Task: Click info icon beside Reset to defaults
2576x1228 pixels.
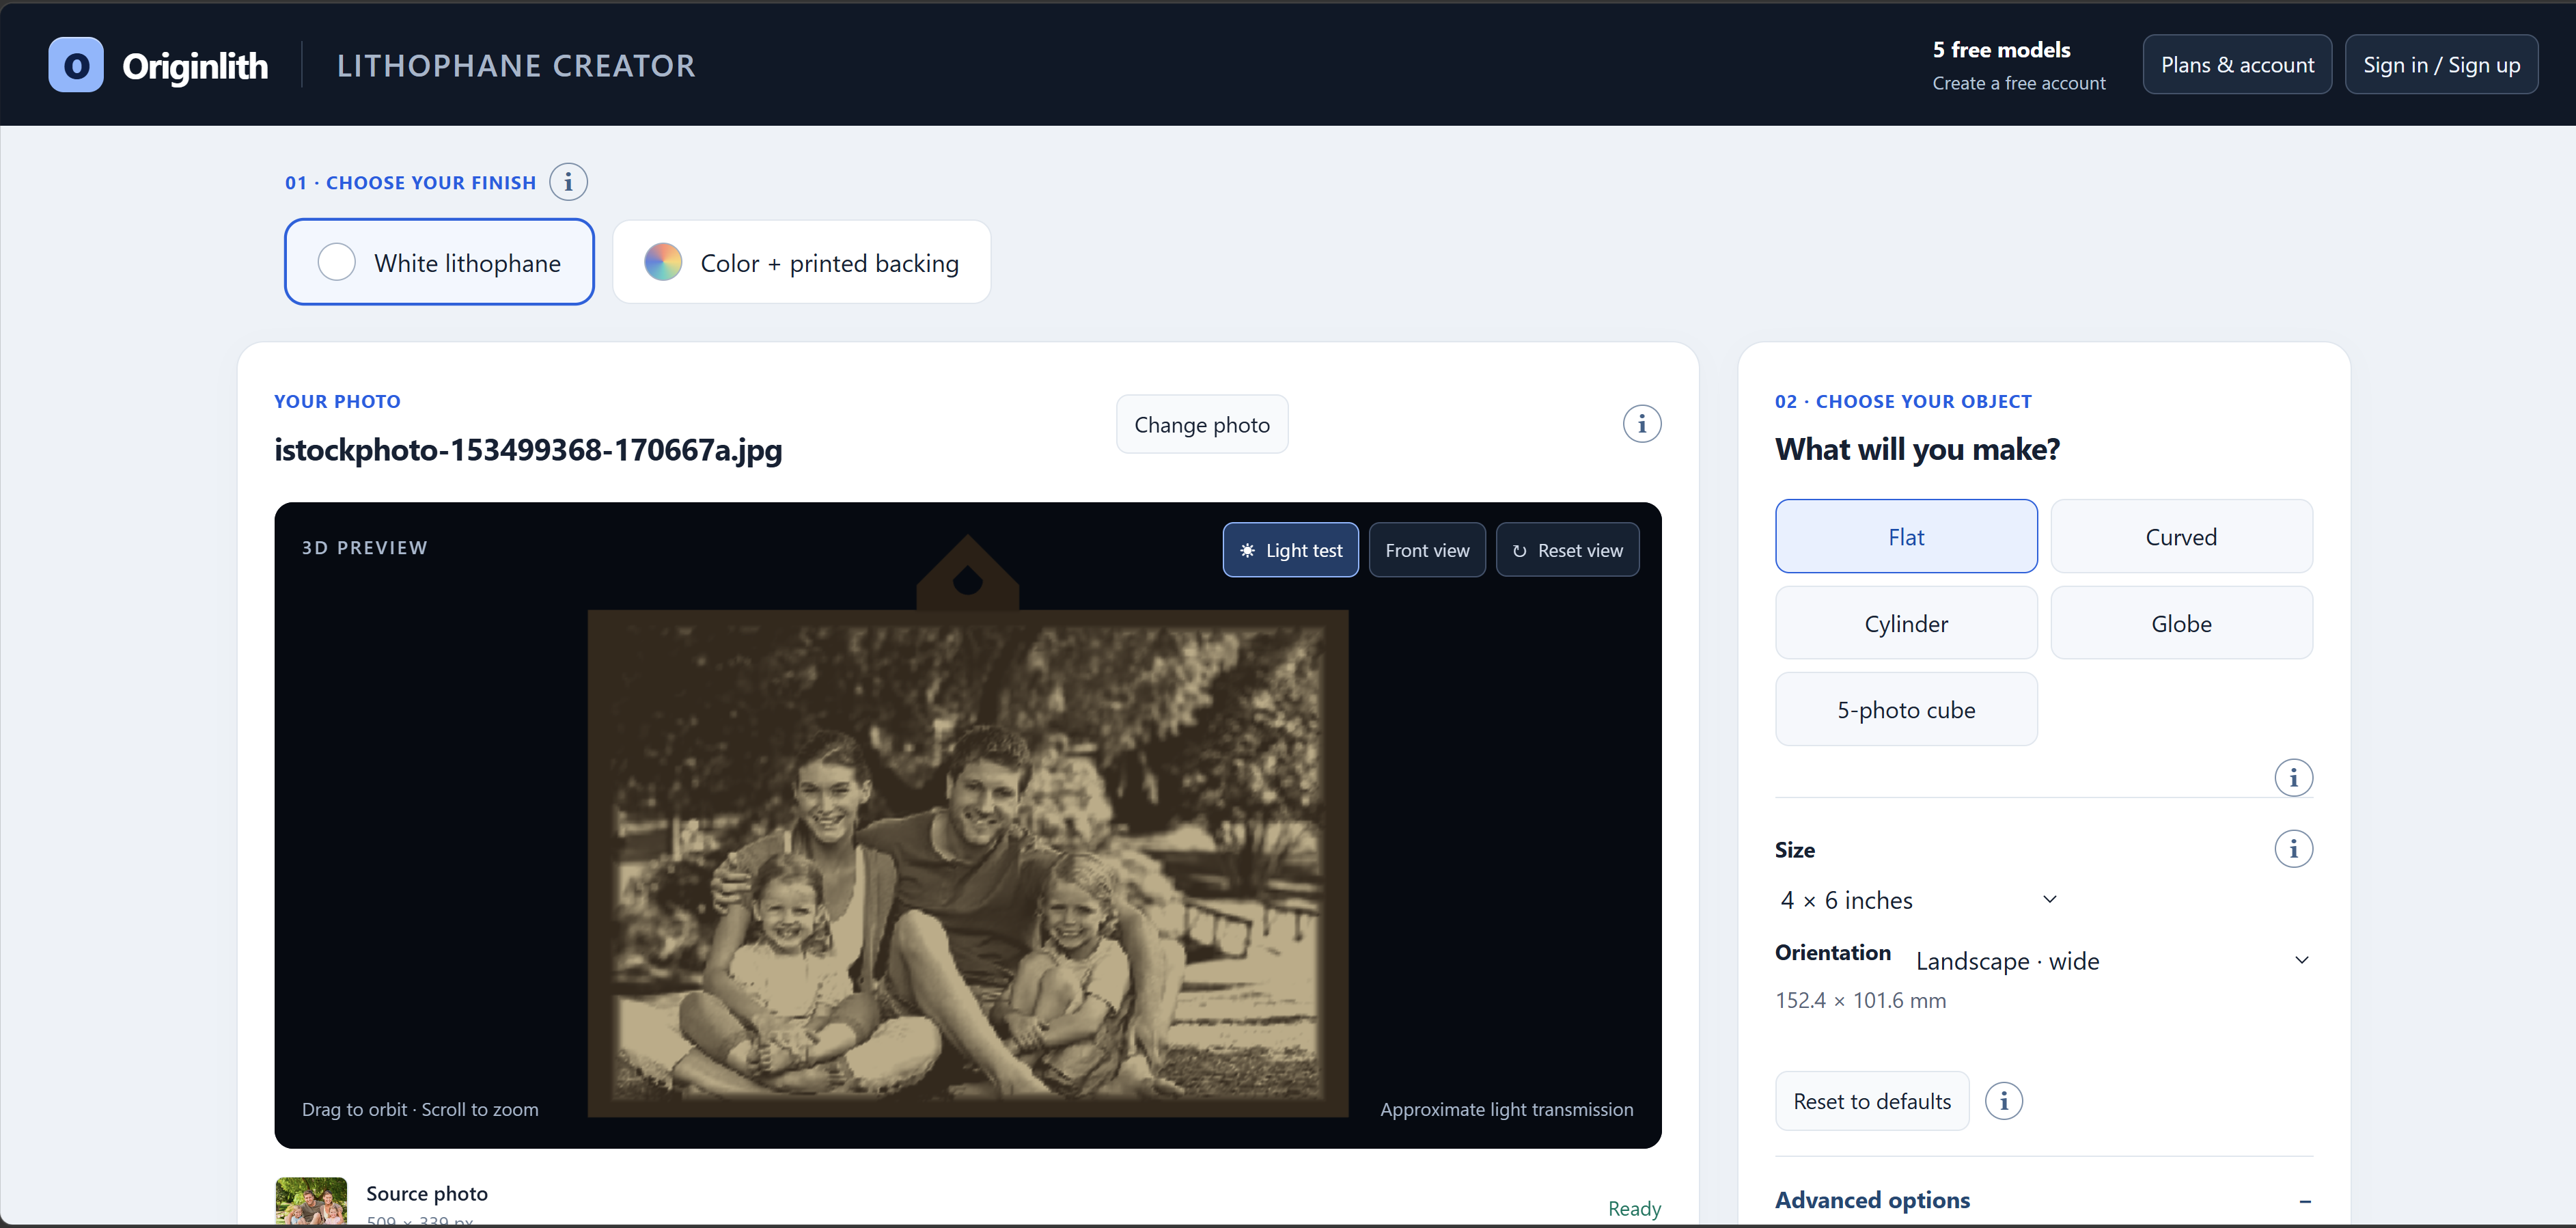Action: click(x=2003, y=1101)
